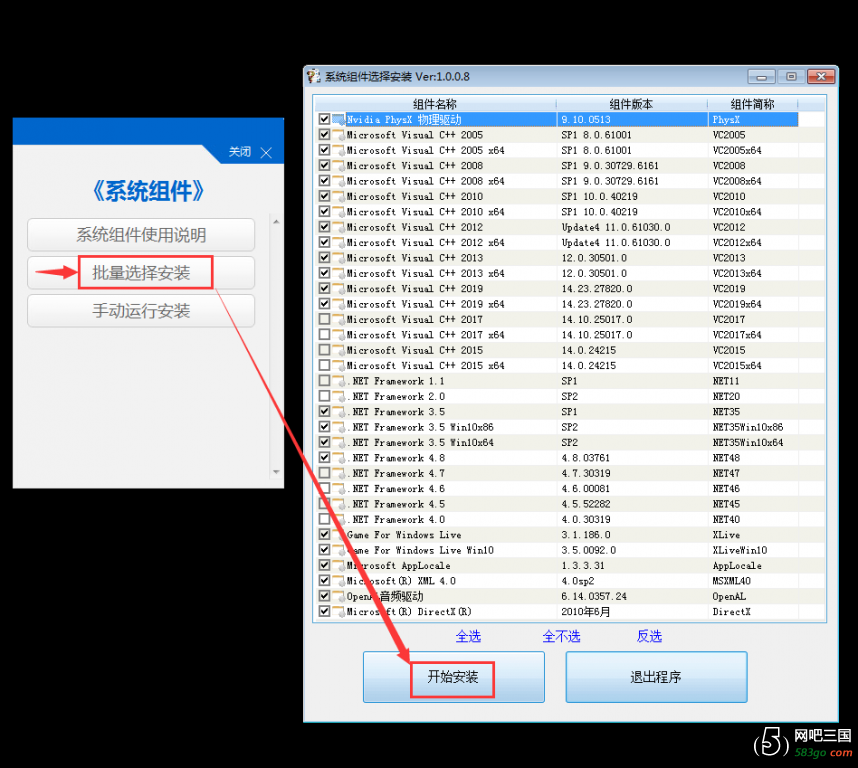
Task: Uncheck Nvidia PhysX 物理驱动 checkbox
Action: pyautogui.click(x=324, y=119)
